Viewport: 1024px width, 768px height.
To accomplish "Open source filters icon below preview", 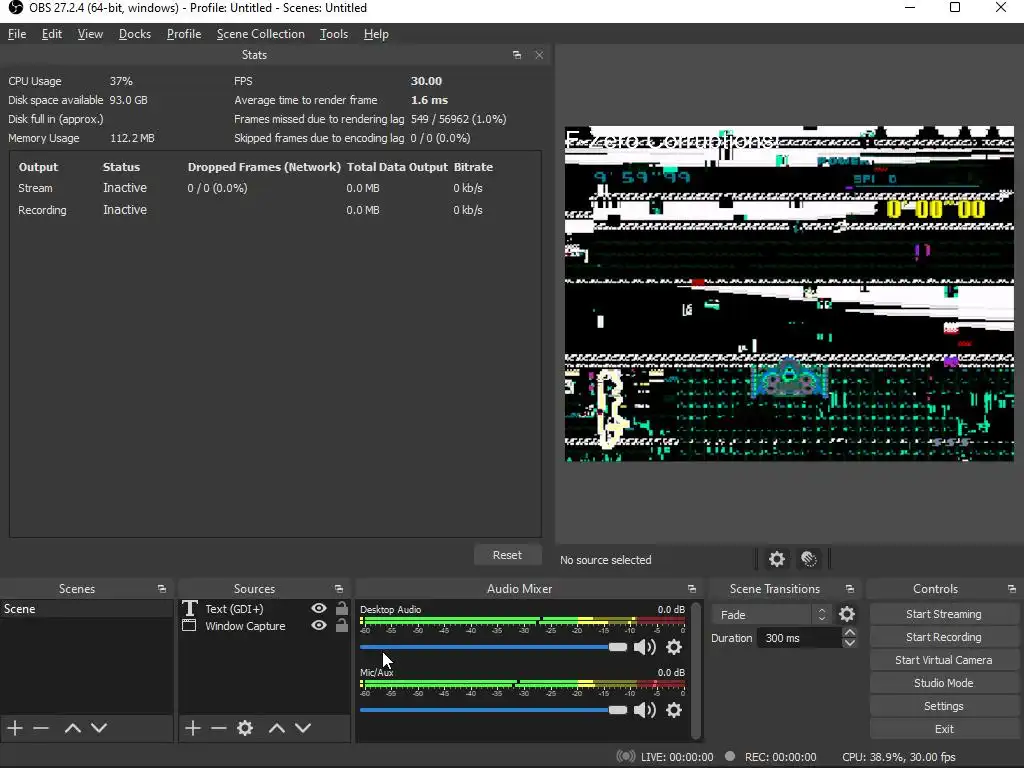I will [809, 559].
